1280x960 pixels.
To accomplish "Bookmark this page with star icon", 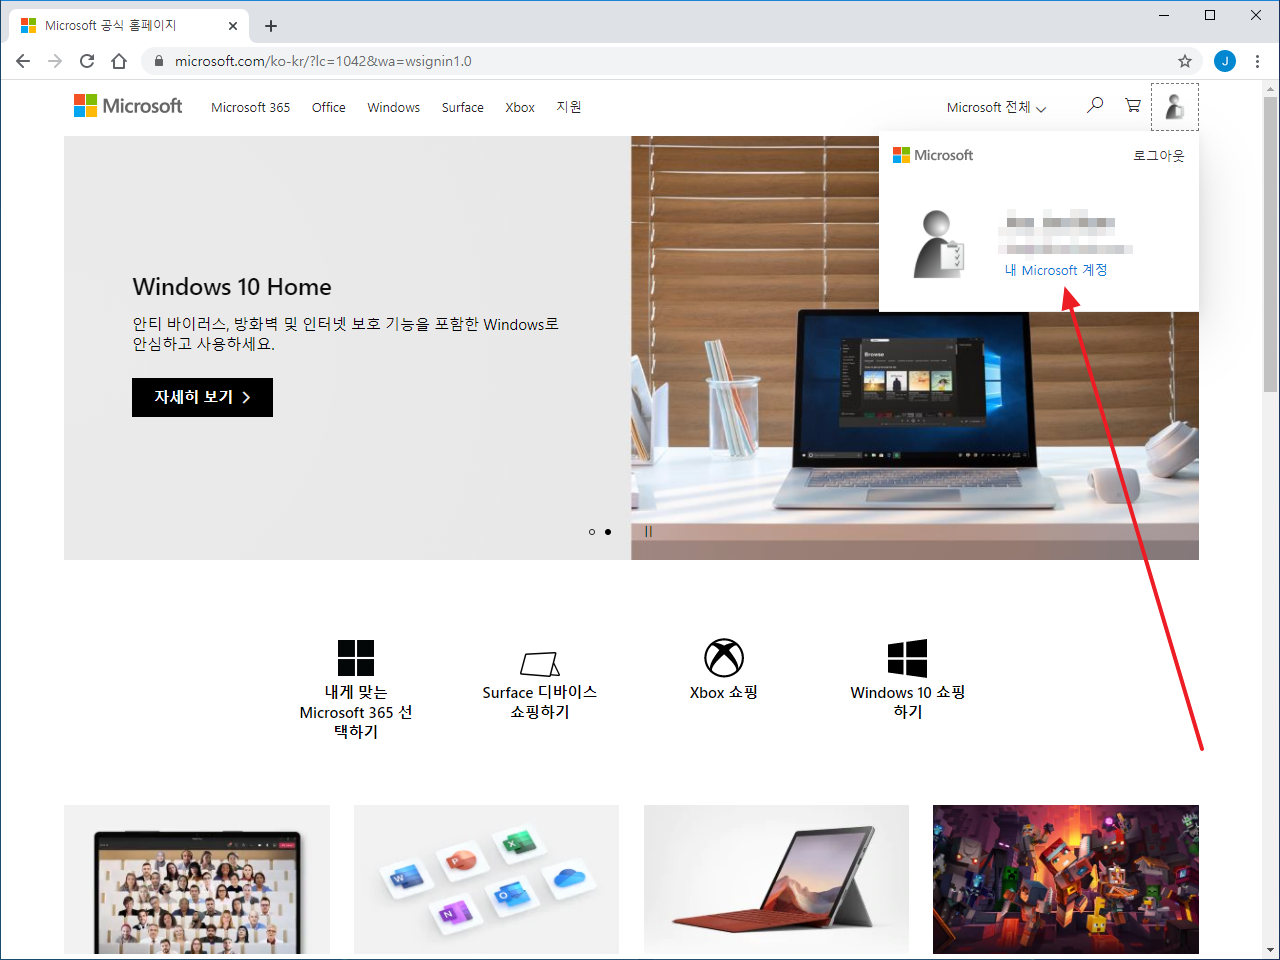I will [1185, 61].
